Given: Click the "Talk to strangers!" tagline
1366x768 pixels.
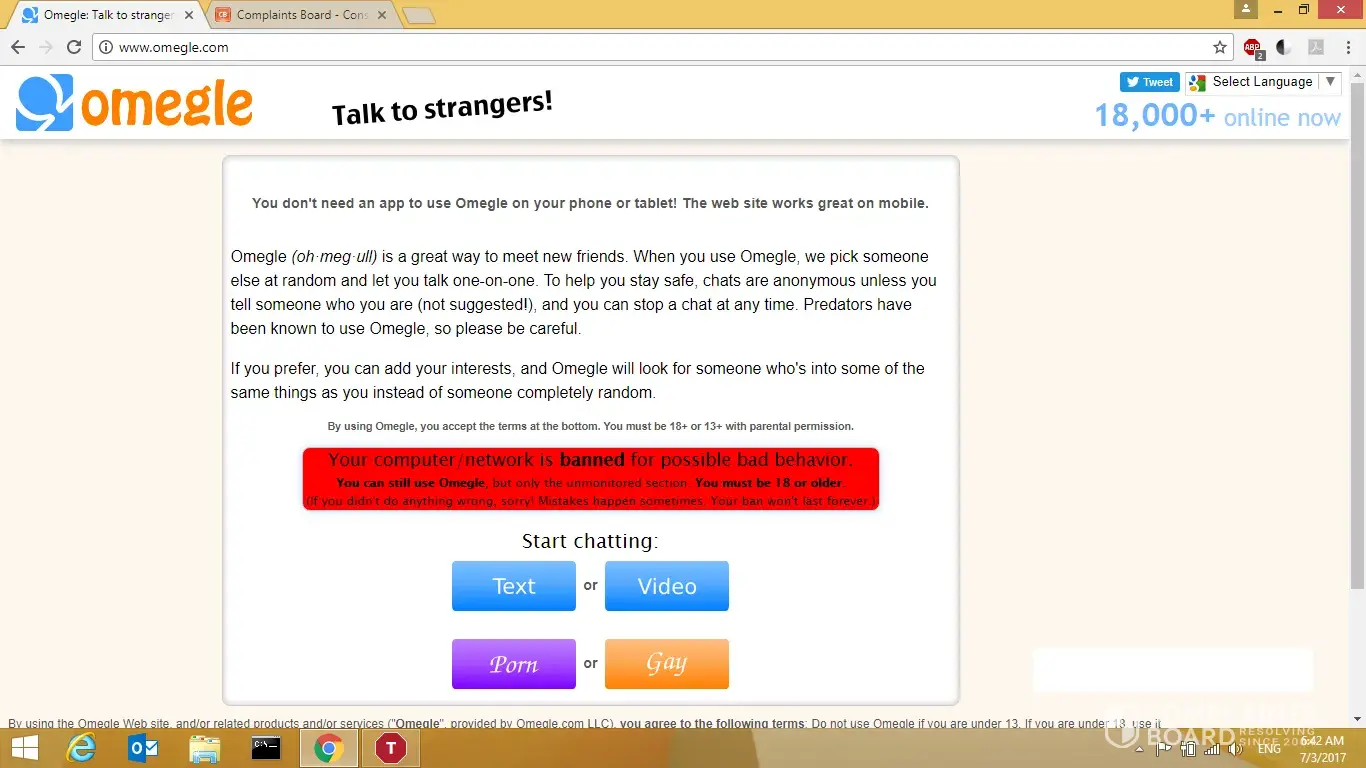Looking at the screenshot, I should coord(442,108).
